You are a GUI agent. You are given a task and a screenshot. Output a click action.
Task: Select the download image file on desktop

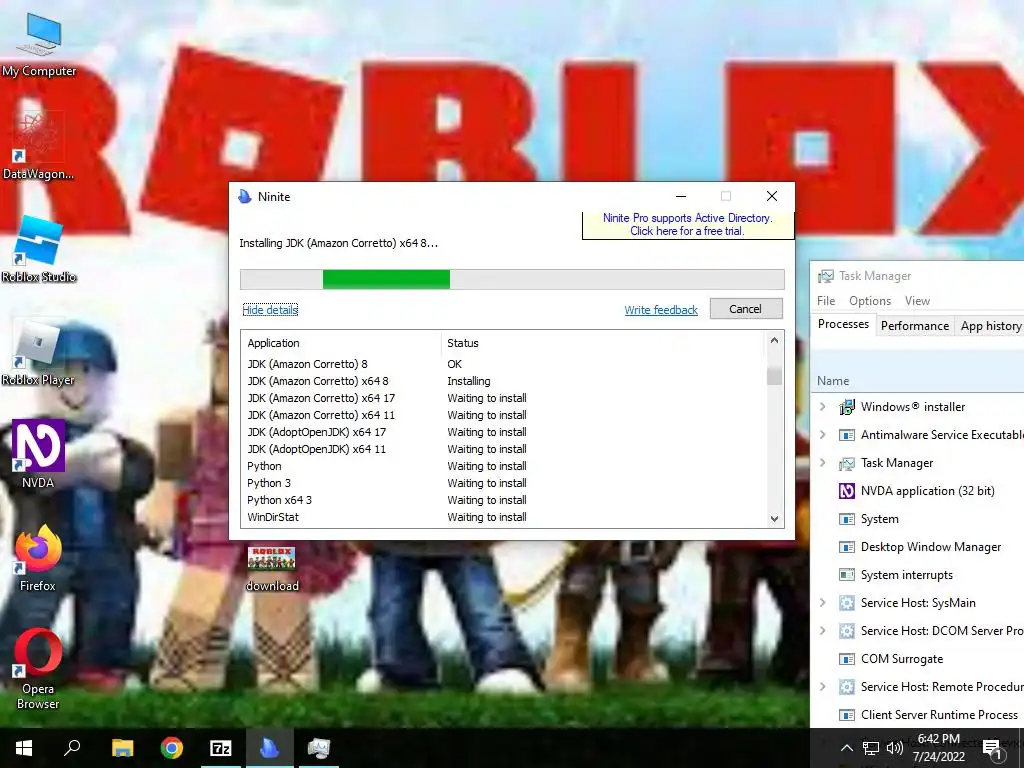coord(272,568)
